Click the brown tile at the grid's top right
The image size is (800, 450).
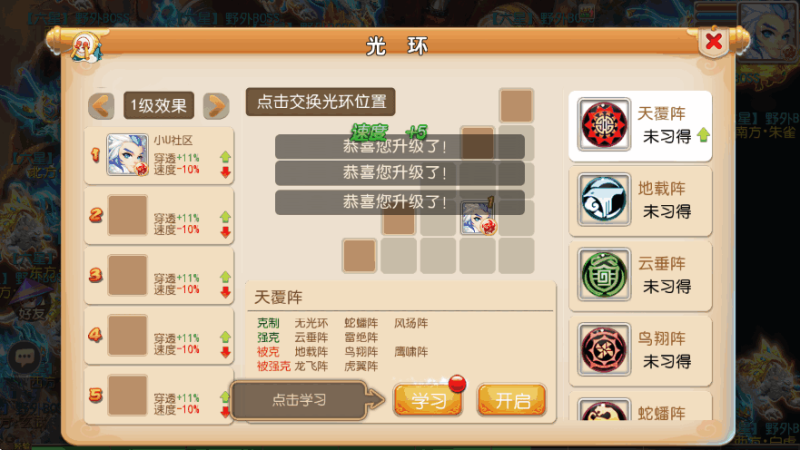tap(516, 106)
